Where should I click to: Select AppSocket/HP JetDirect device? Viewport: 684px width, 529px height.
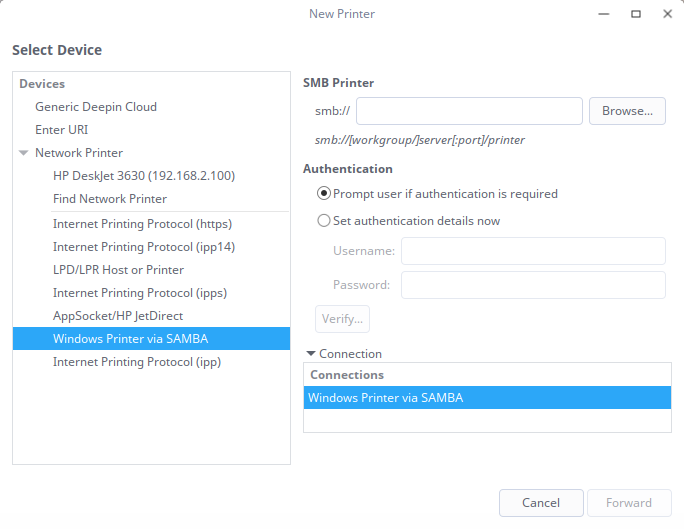click(118, 316)
